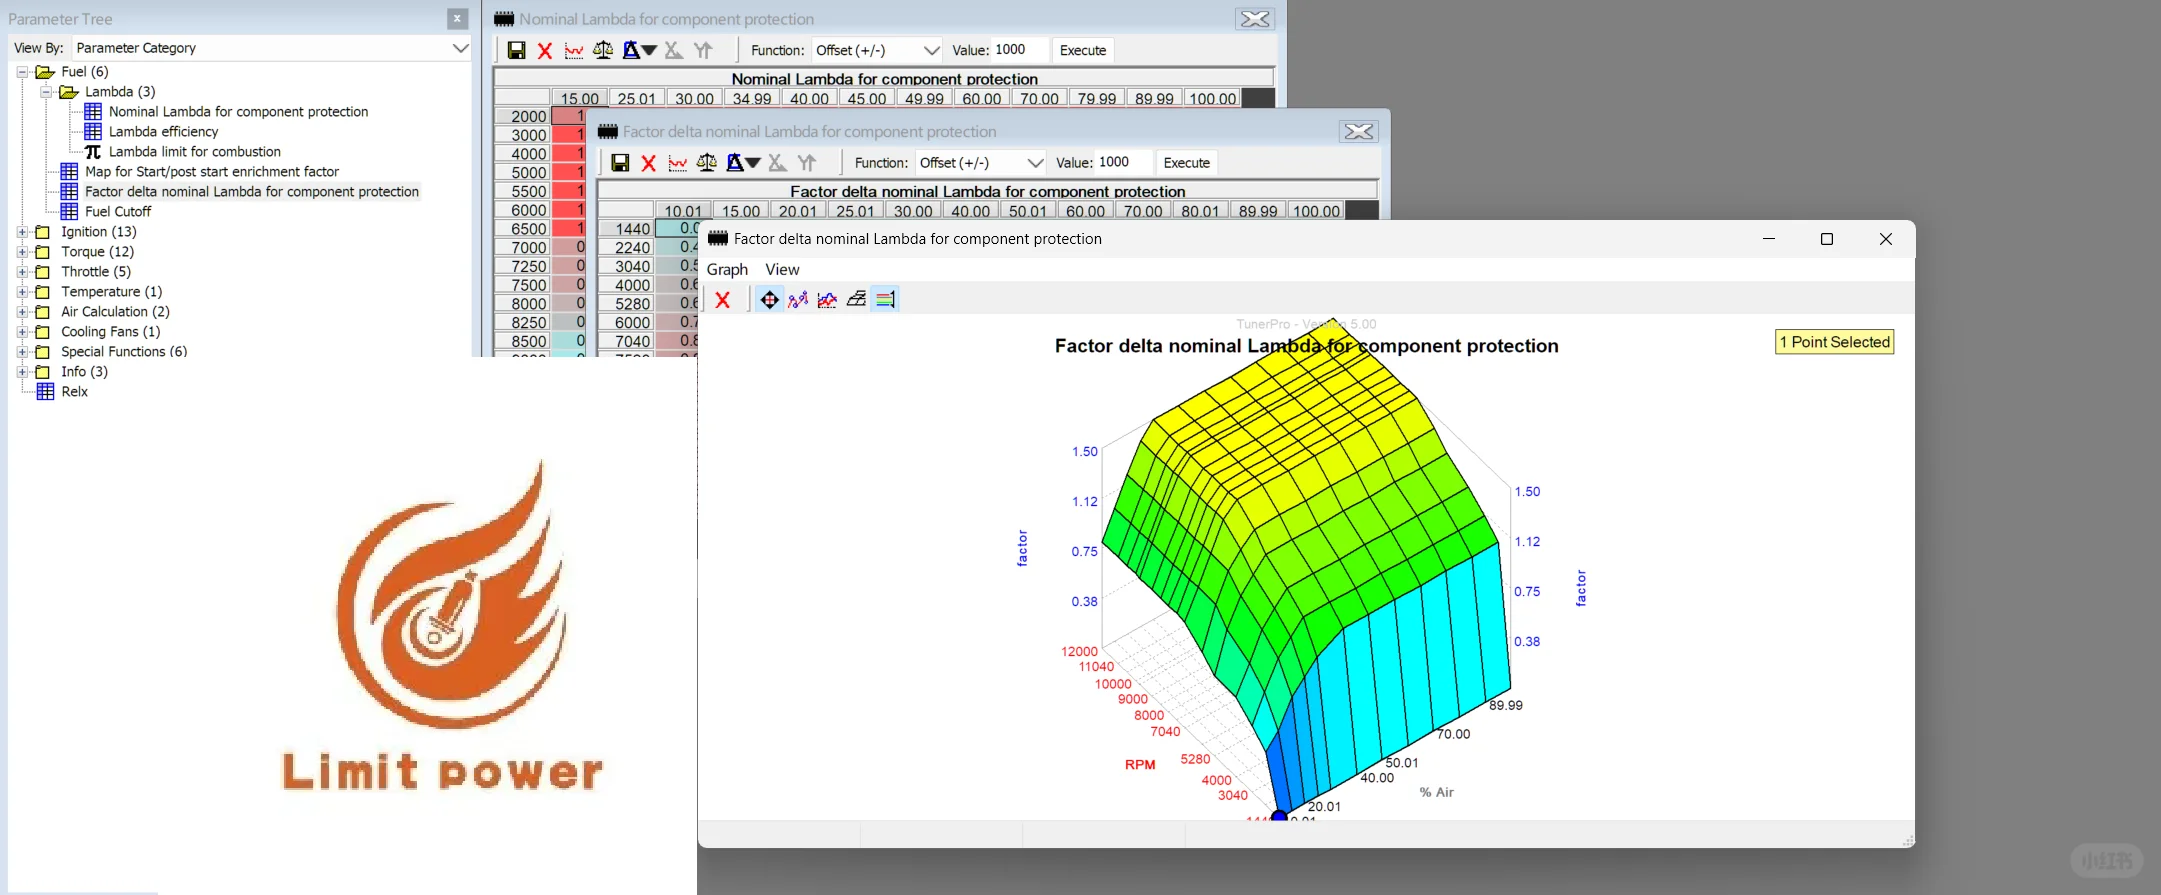Click the 3D surface mesh icon in graph toolbar
Screen dimensions: 2161x895
[x=856, y=299]
